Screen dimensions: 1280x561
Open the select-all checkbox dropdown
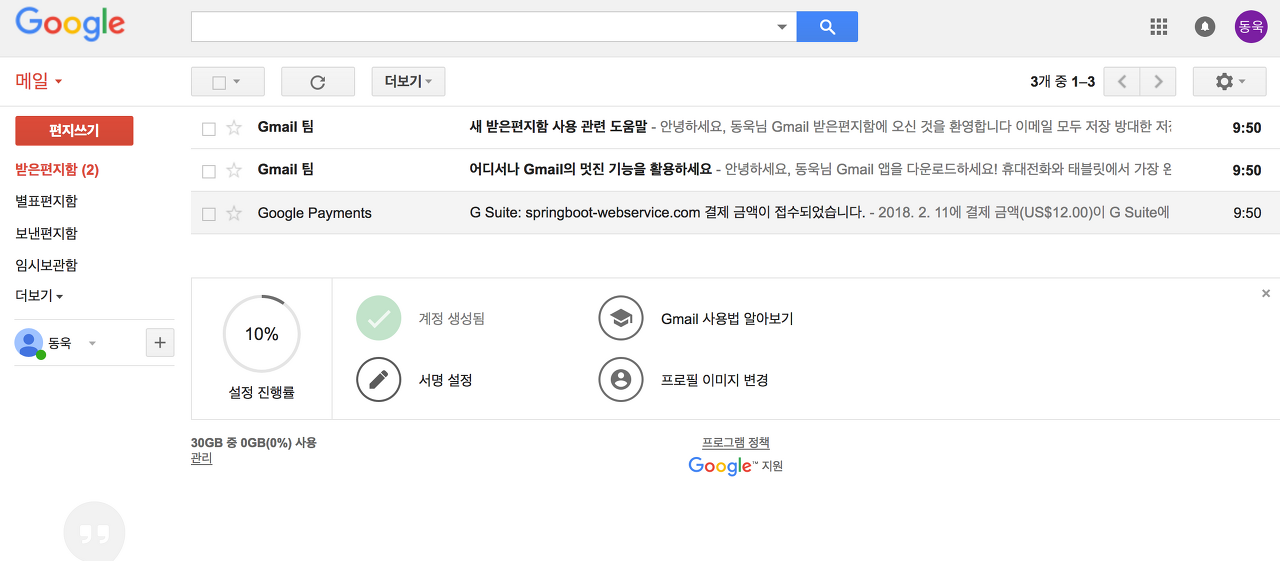pyautogui.click(x=228, y=82)
